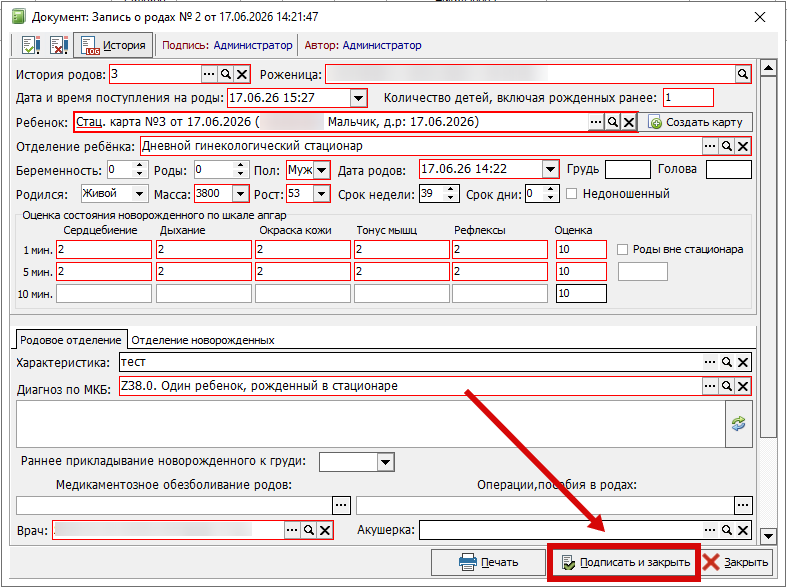
Task: Open the История log button
Action: 113,45
